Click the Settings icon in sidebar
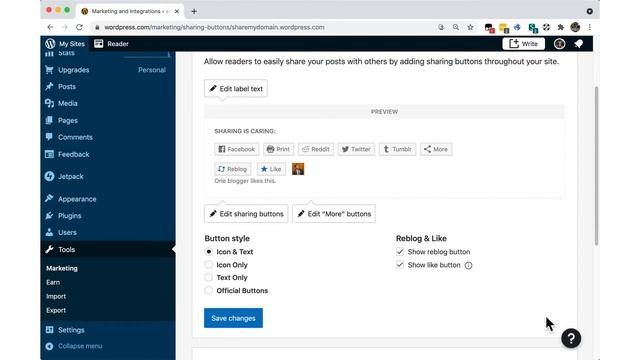The image size is (640, 360). click(x=49, y=330)
